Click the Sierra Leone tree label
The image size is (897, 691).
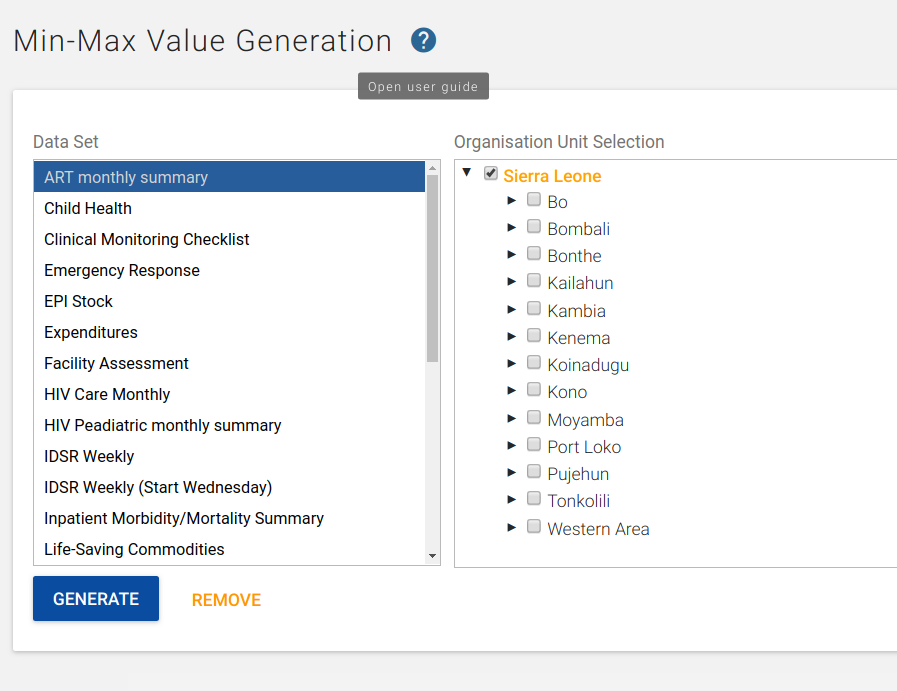point(552,176)
